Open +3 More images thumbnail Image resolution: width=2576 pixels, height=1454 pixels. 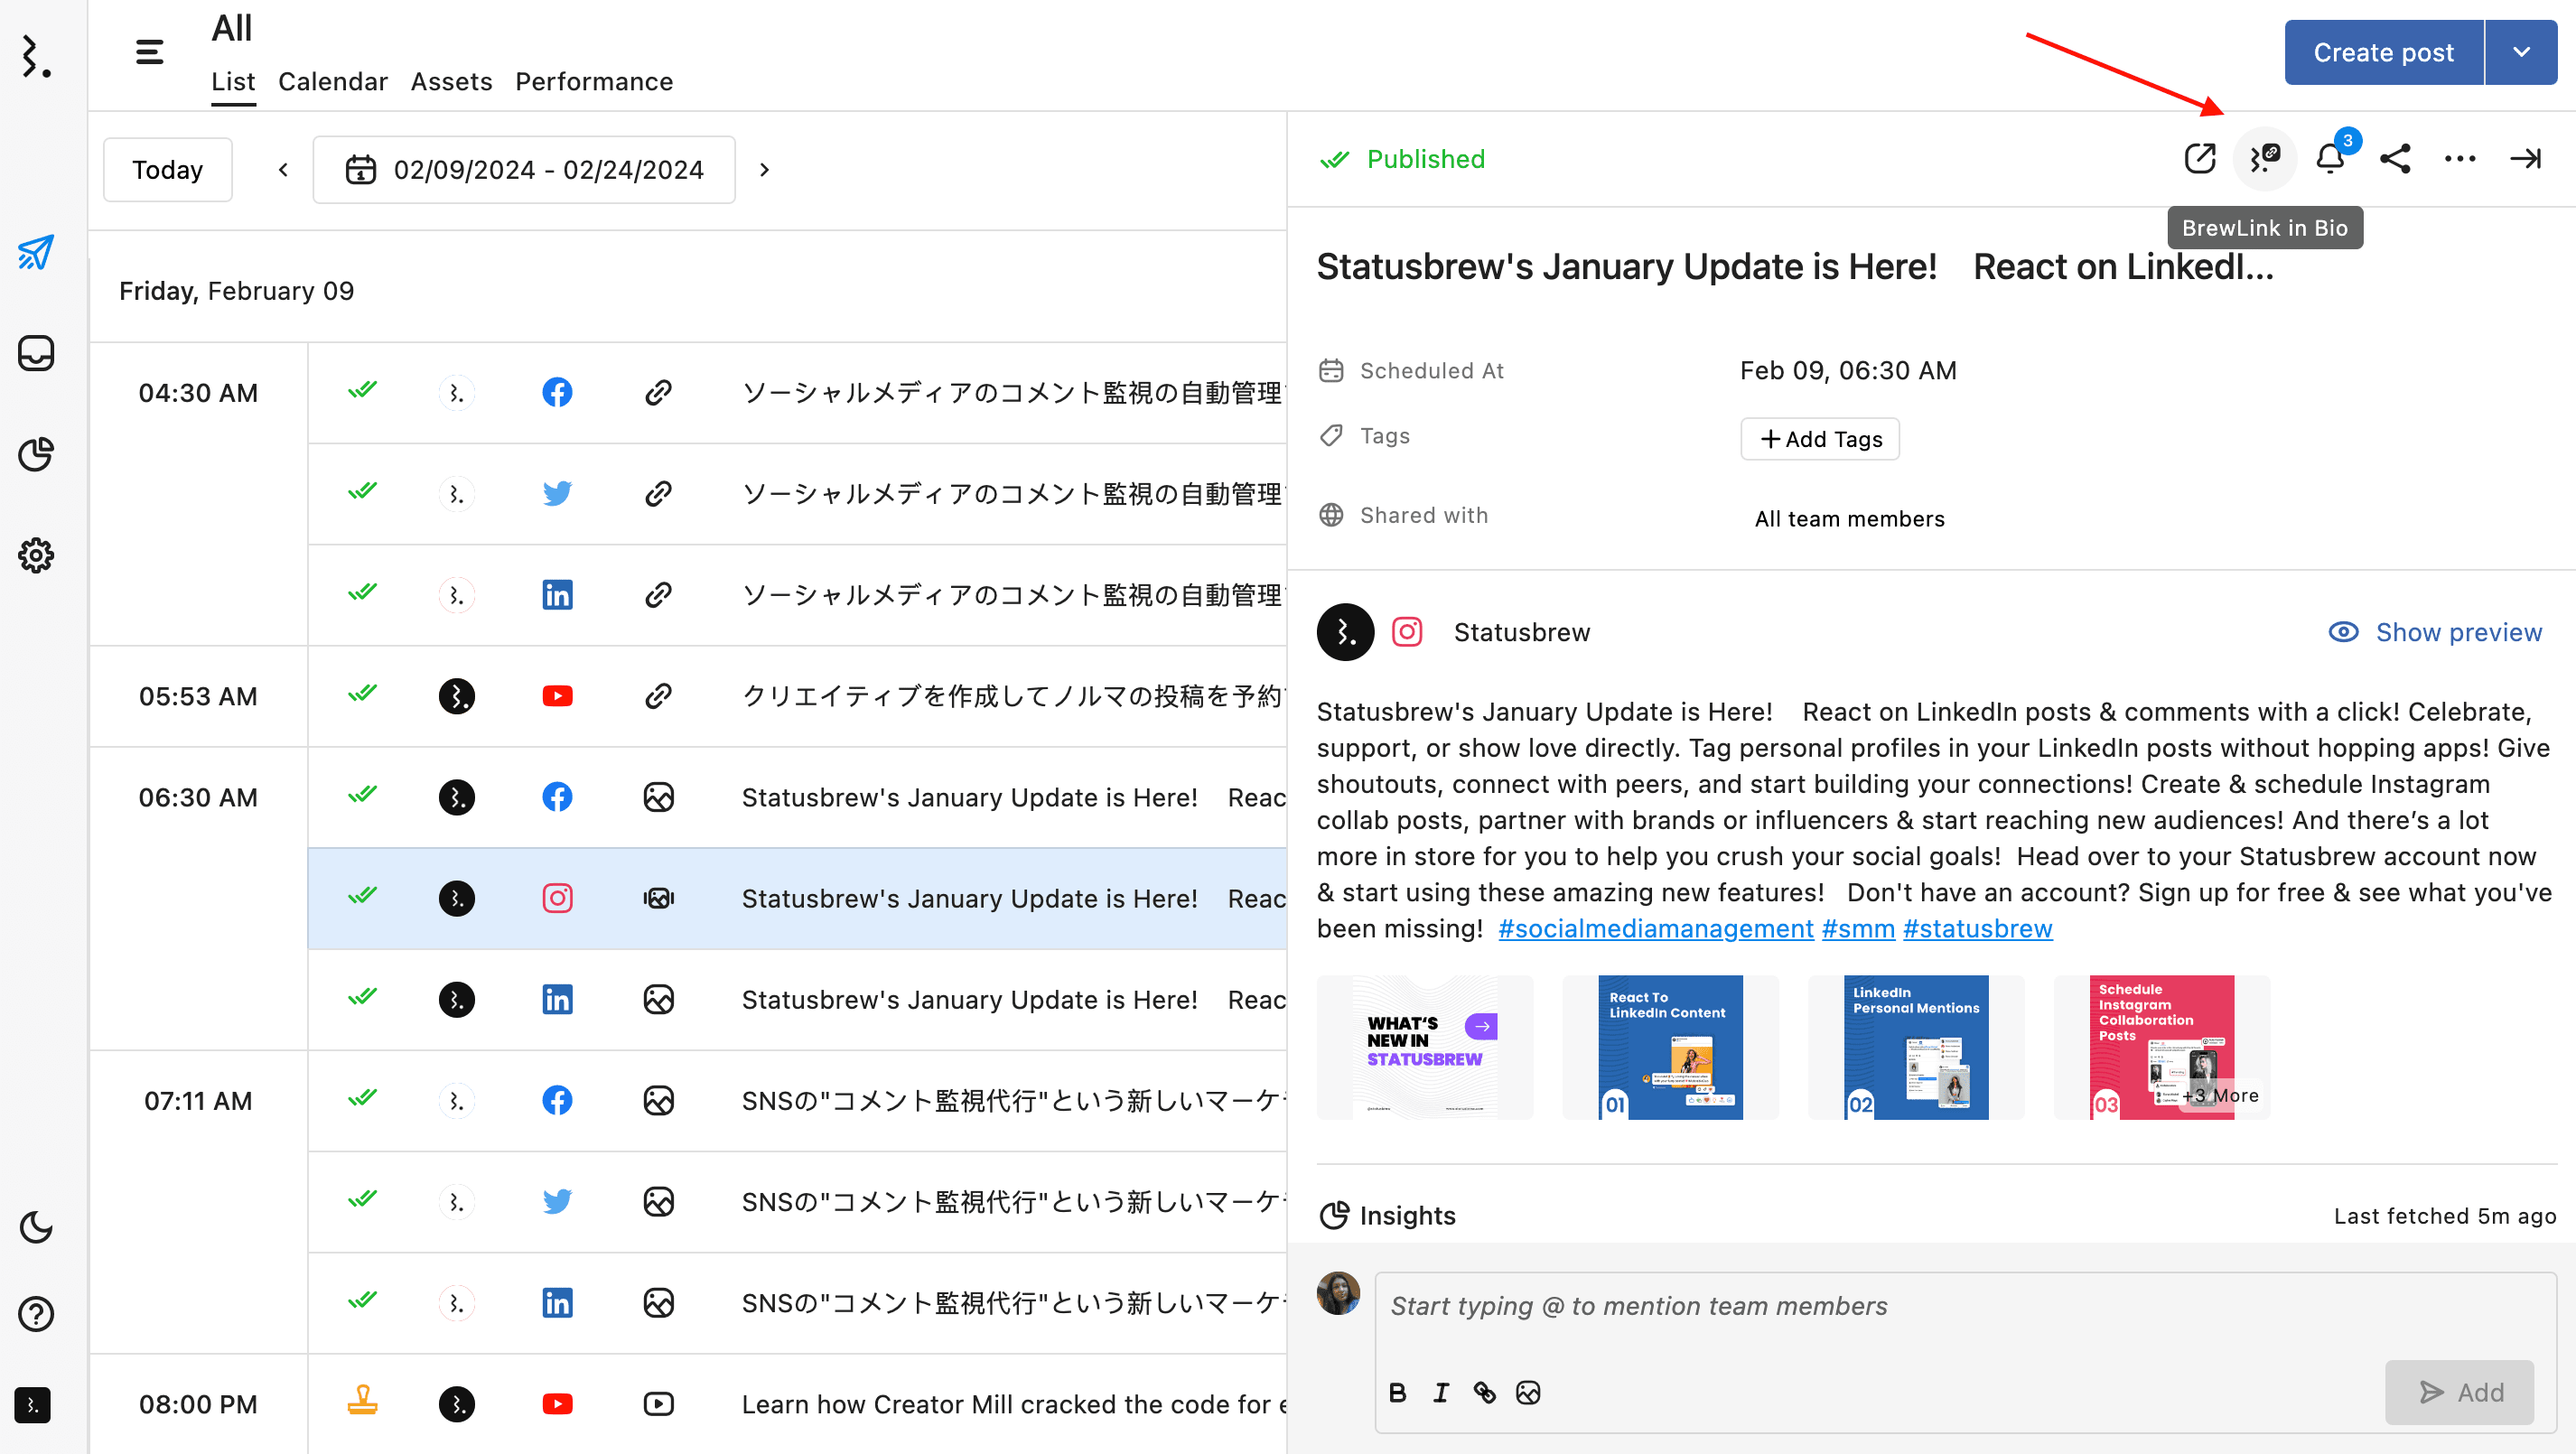click(2162, 1047)
